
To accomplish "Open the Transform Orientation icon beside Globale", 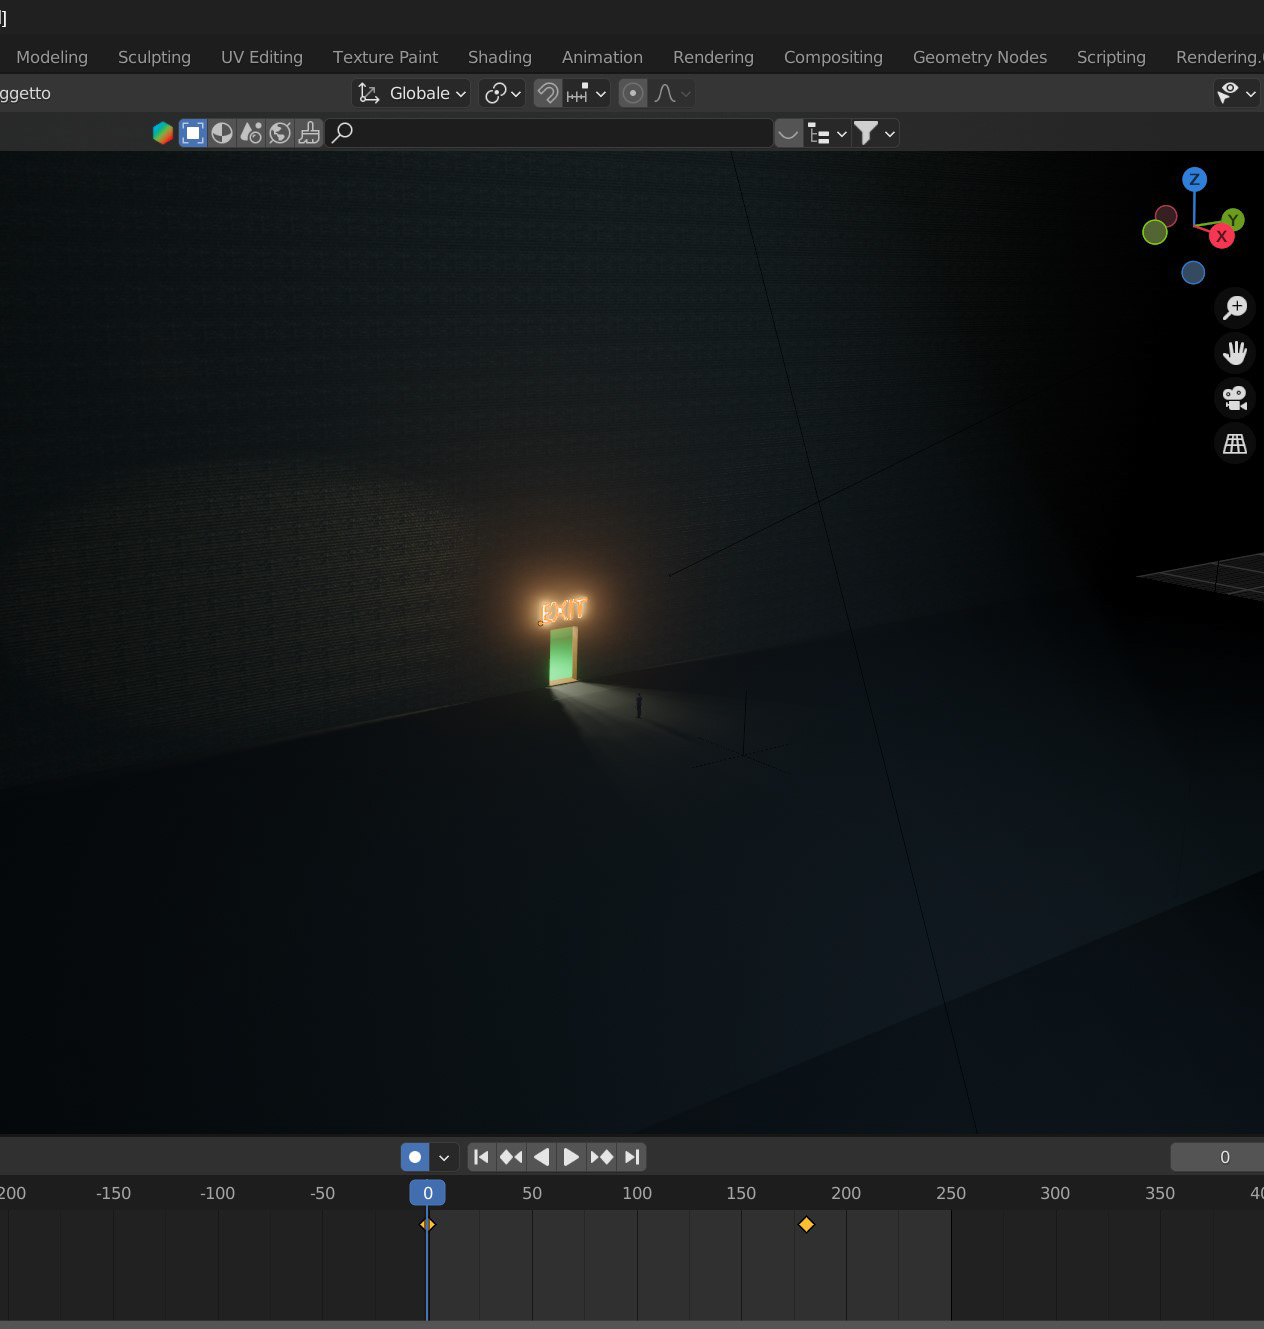I will [x=369, y=93].
